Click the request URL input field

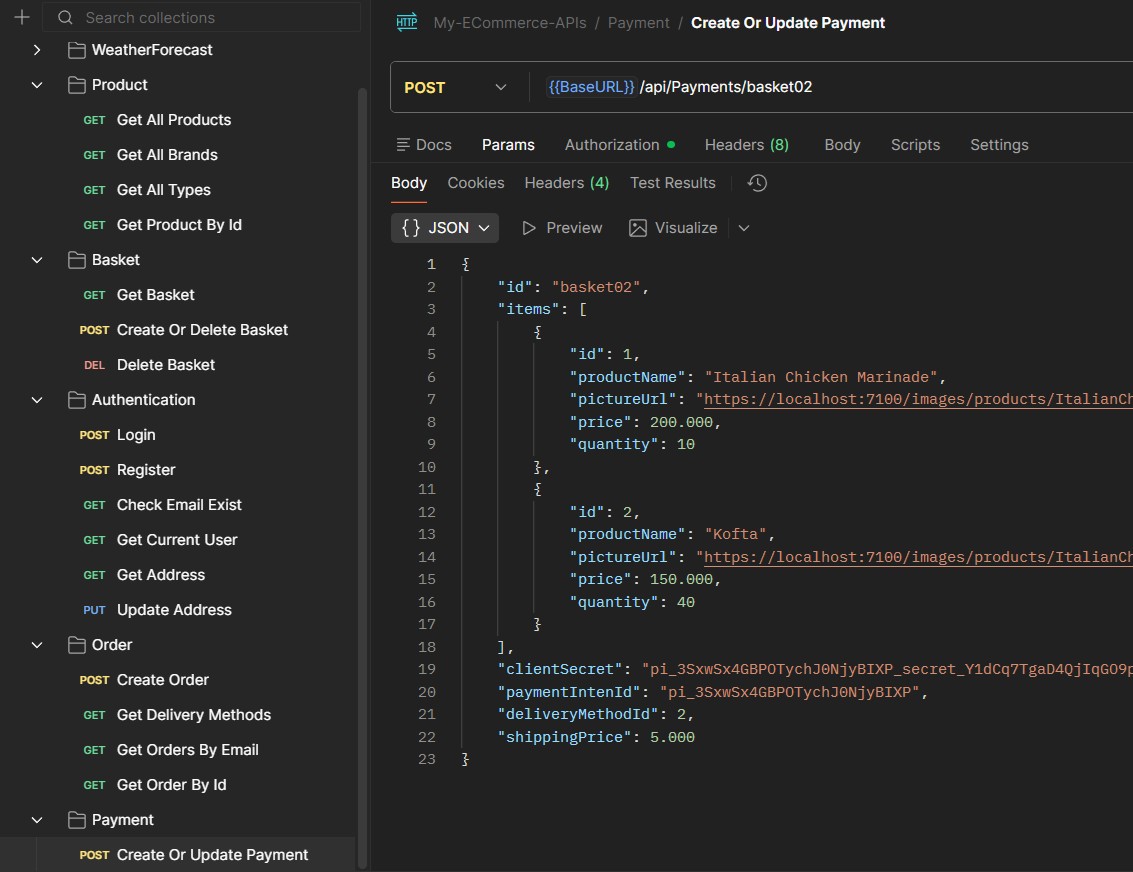(831, 87)
